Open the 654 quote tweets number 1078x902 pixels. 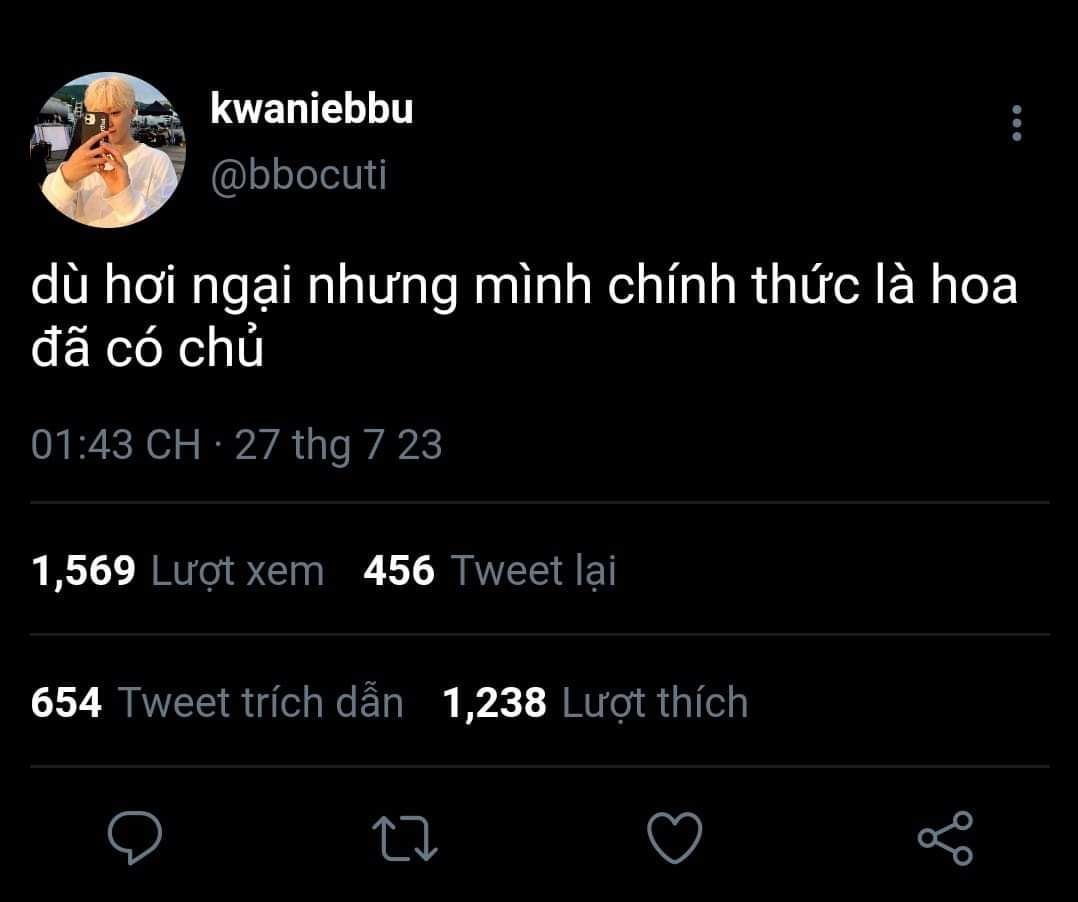66,703
